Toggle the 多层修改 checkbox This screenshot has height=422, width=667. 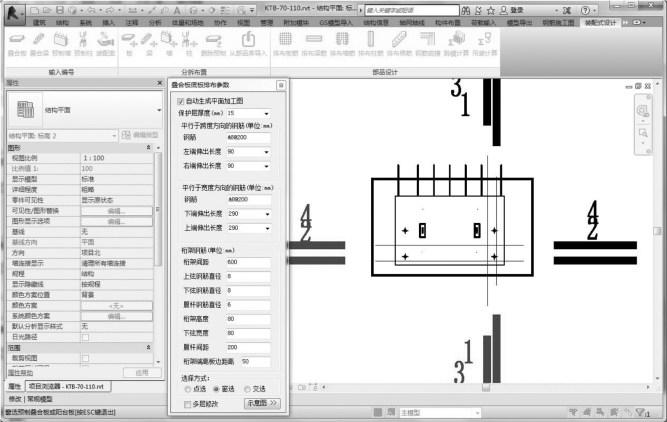(x=187, y=404)
